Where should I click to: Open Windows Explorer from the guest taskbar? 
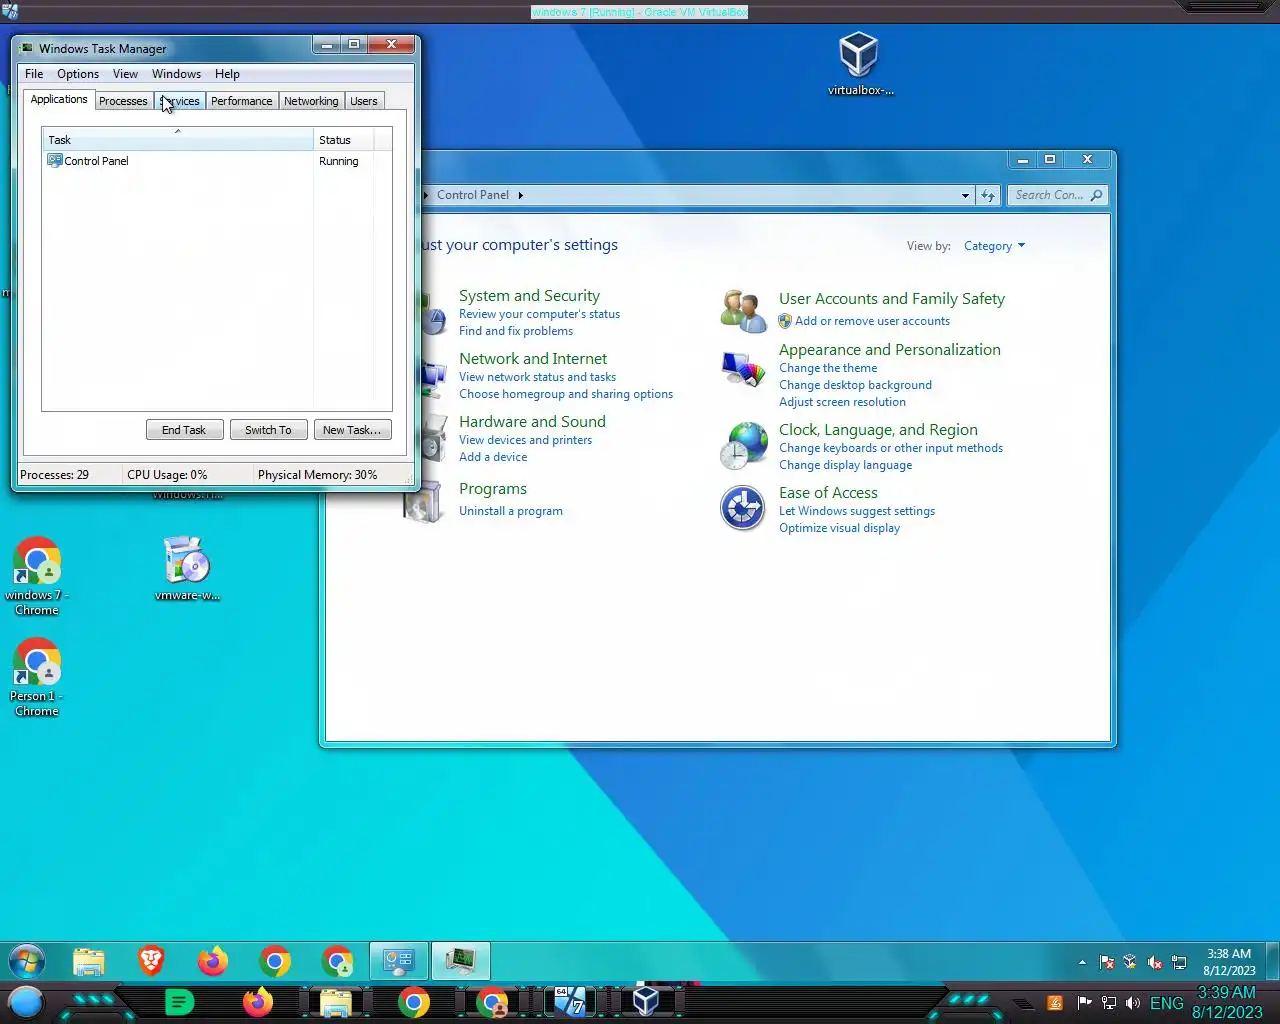coord(89,962)
